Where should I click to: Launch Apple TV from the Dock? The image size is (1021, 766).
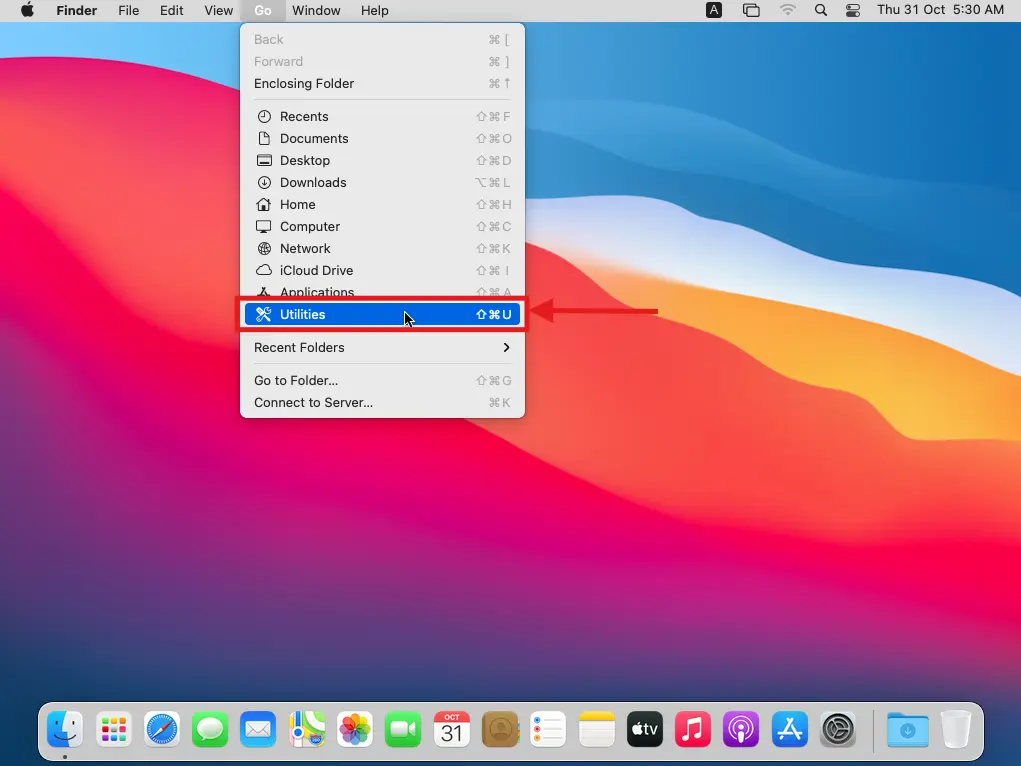tap(645, 729)
